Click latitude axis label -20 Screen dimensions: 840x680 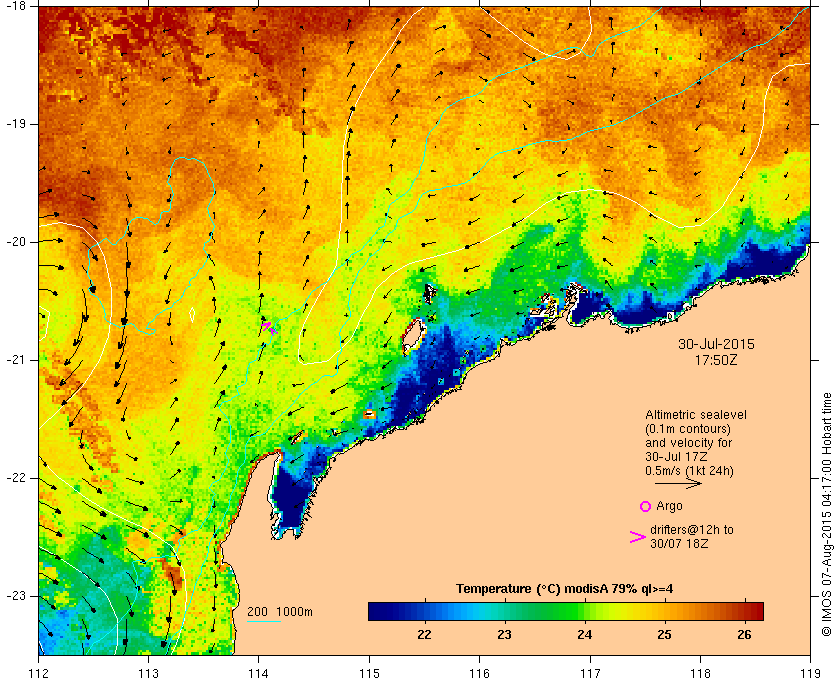pos(15,242)
